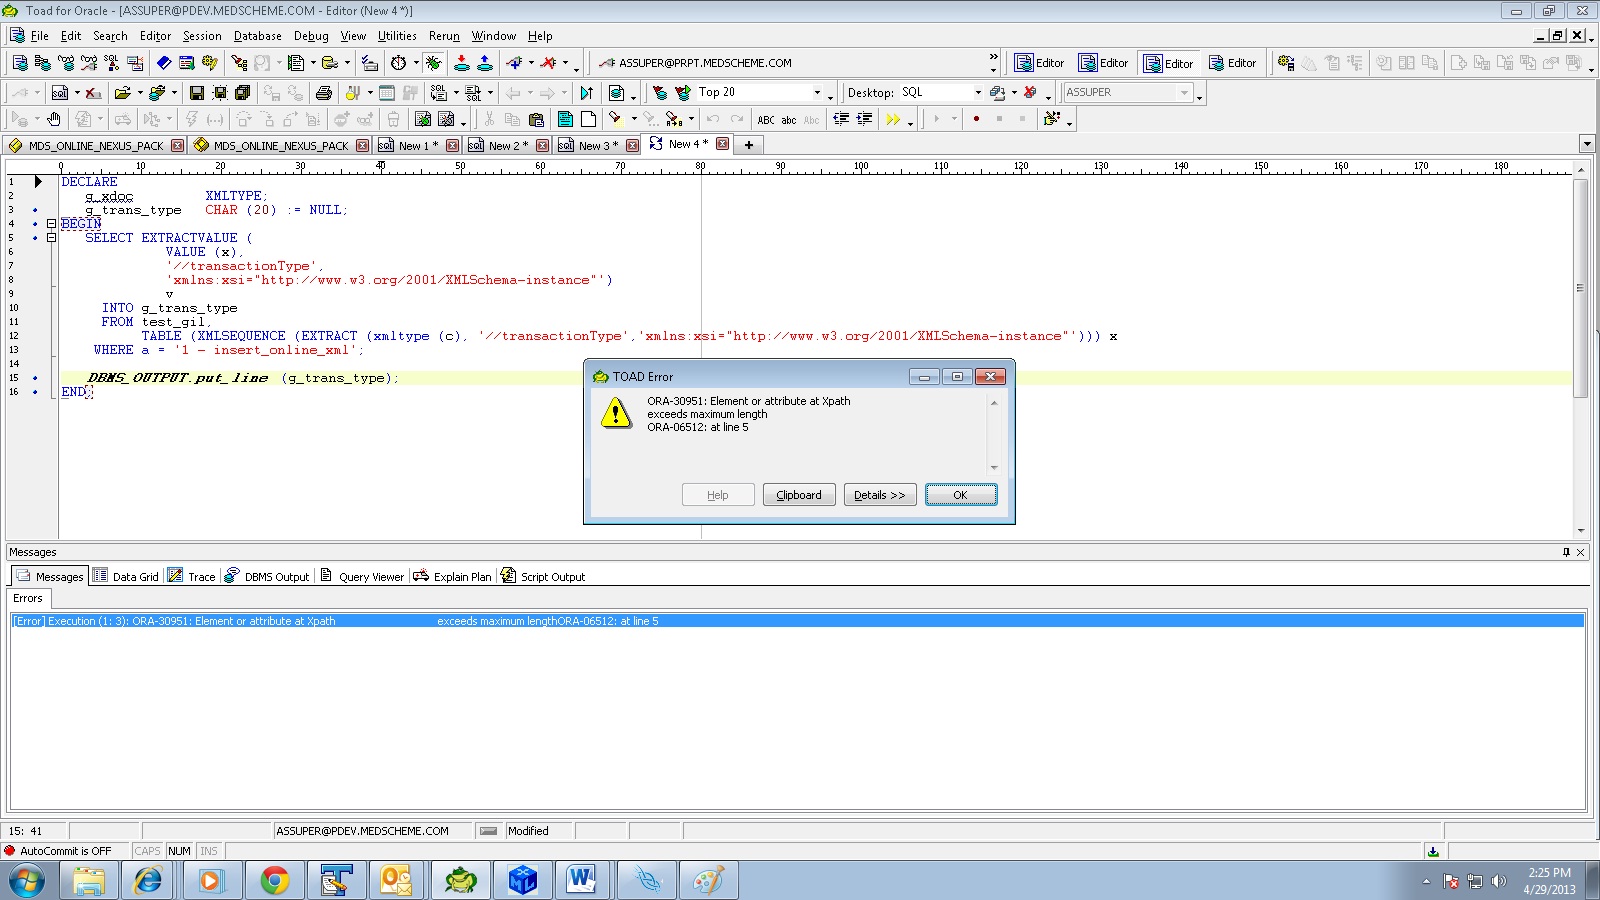Open the Desktop SQL dropdown
The height and width of the screenshot is (900, 1600).
977,93
